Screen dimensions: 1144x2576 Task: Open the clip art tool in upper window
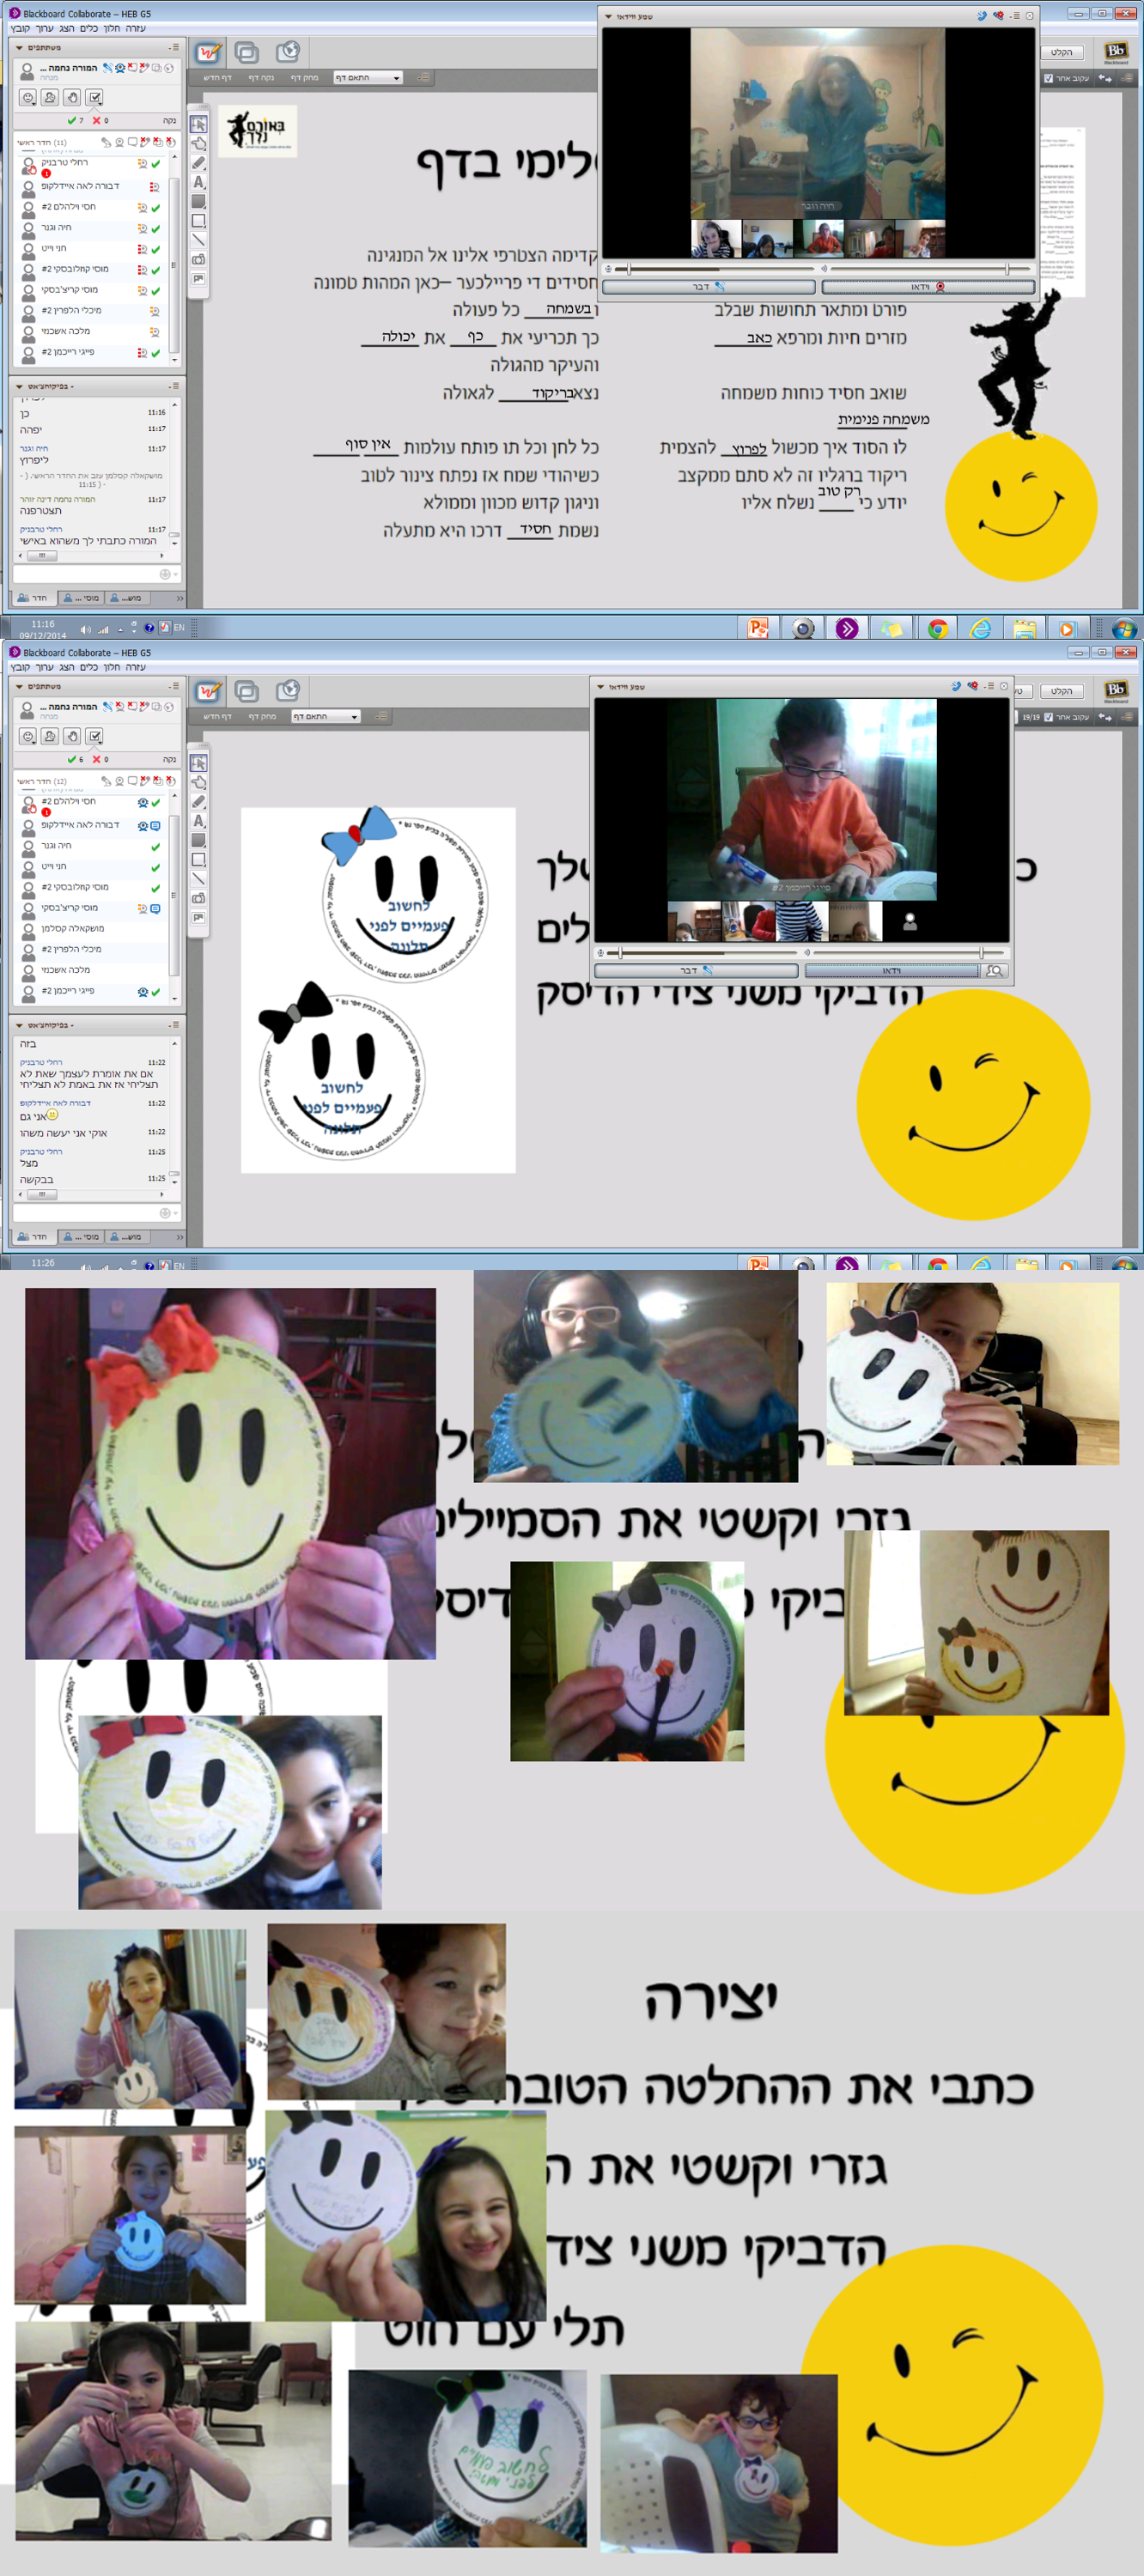pyautogui.click(x=198, y=279)
